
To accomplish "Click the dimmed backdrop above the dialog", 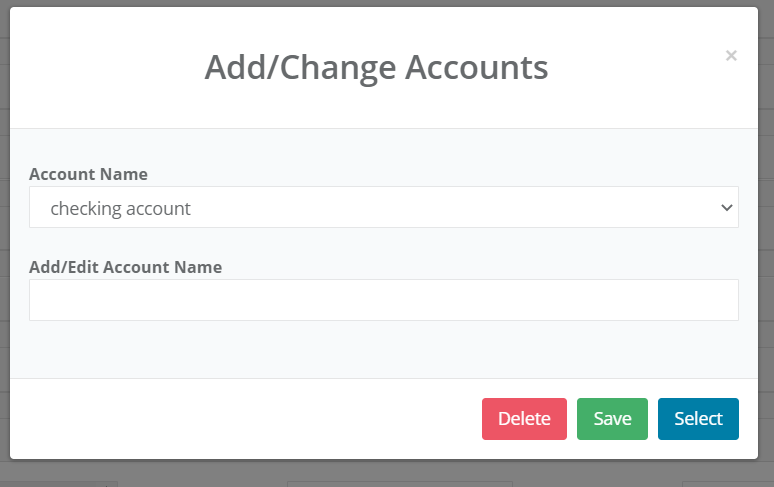I will tap(387, 3).
